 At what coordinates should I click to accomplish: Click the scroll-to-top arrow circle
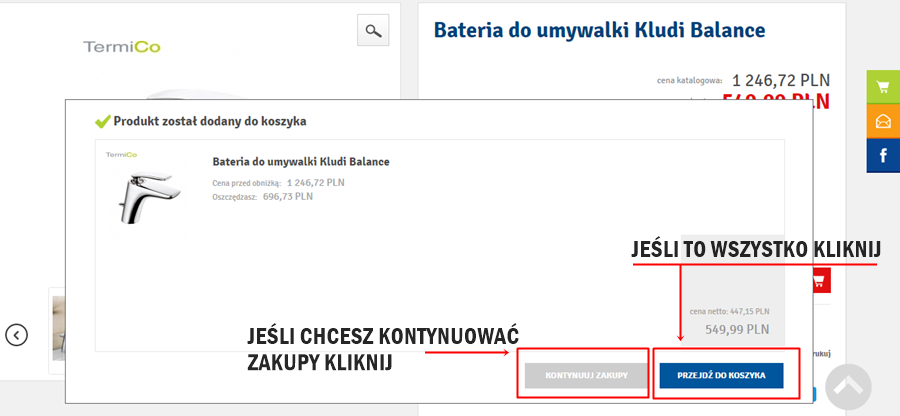pos(848,387)
